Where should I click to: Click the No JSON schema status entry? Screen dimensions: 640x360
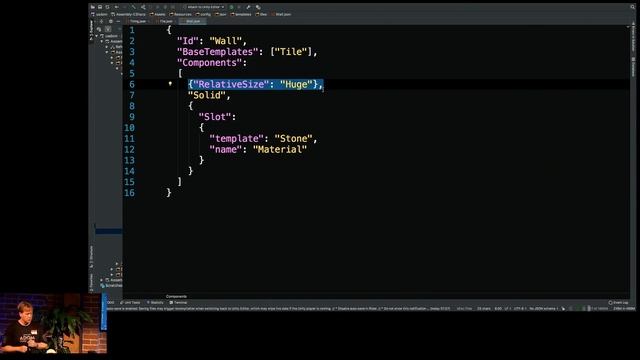543,309
